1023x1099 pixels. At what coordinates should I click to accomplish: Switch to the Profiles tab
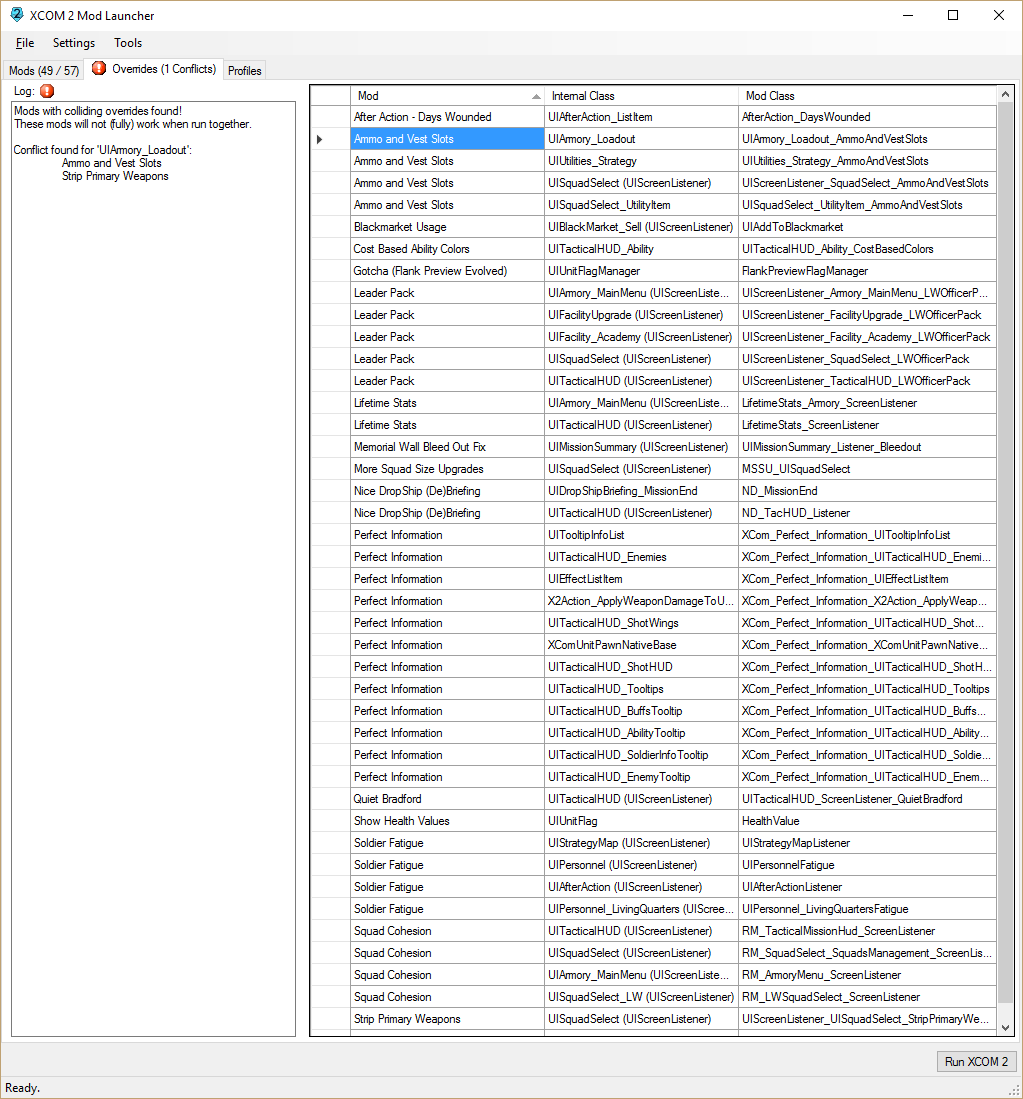pyautogui.click(x=245, y=70)
